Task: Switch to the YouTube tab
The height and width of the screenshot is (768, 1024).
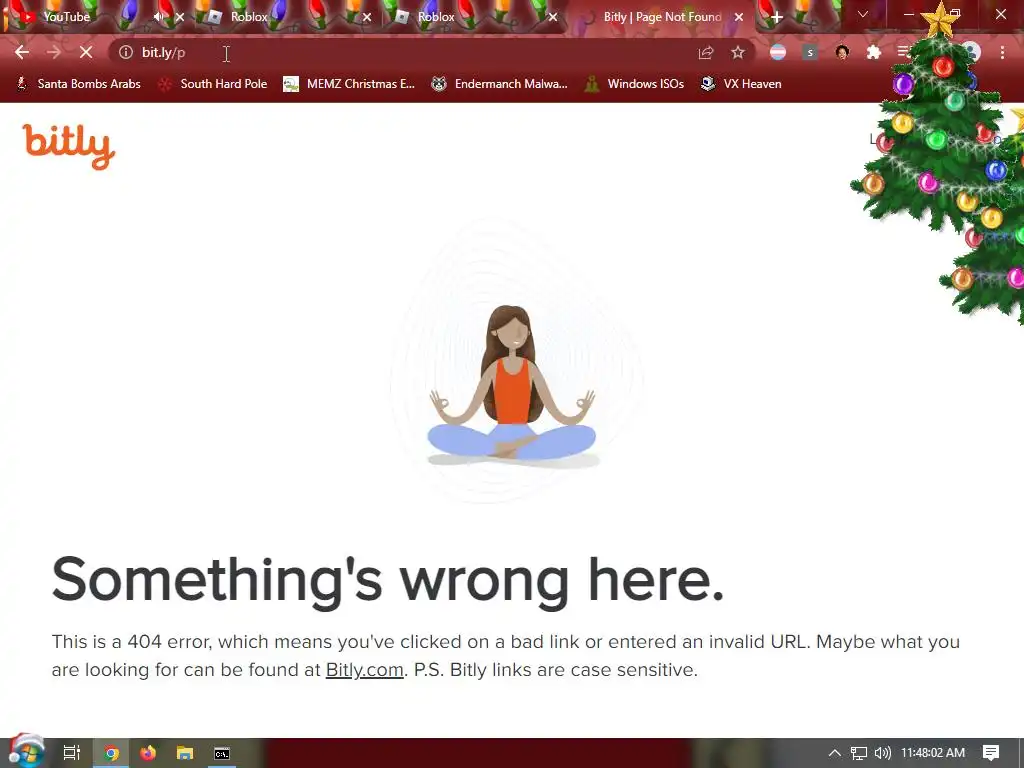Action: tap(65, 17)
